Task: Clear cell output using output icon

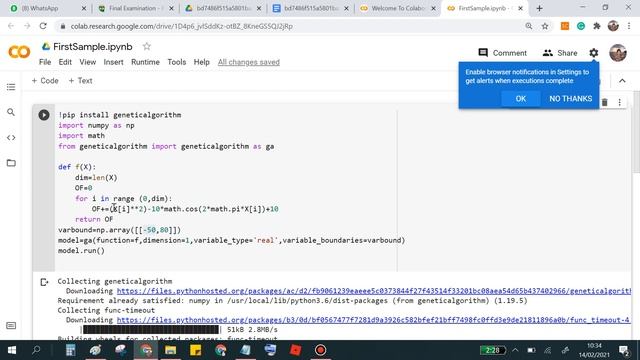Action: (x=44, y=282)
